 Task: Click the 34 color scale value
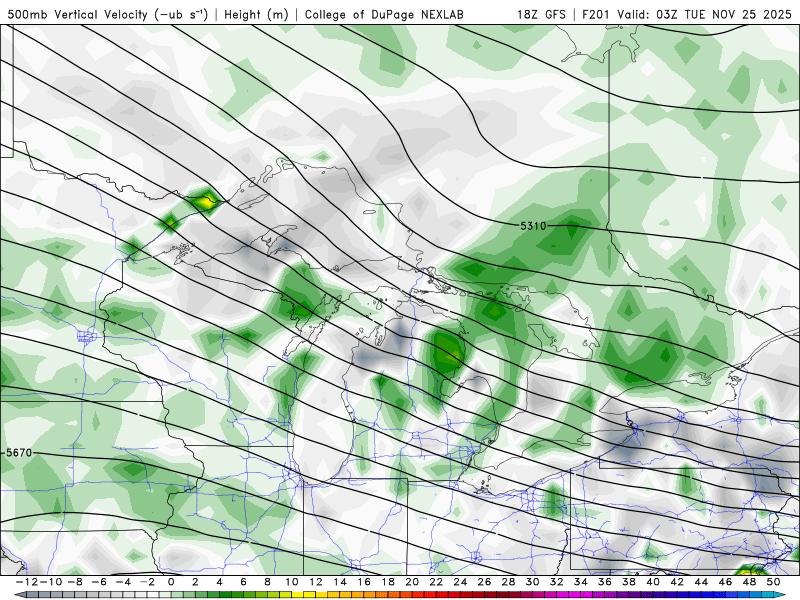click(581, 582)
